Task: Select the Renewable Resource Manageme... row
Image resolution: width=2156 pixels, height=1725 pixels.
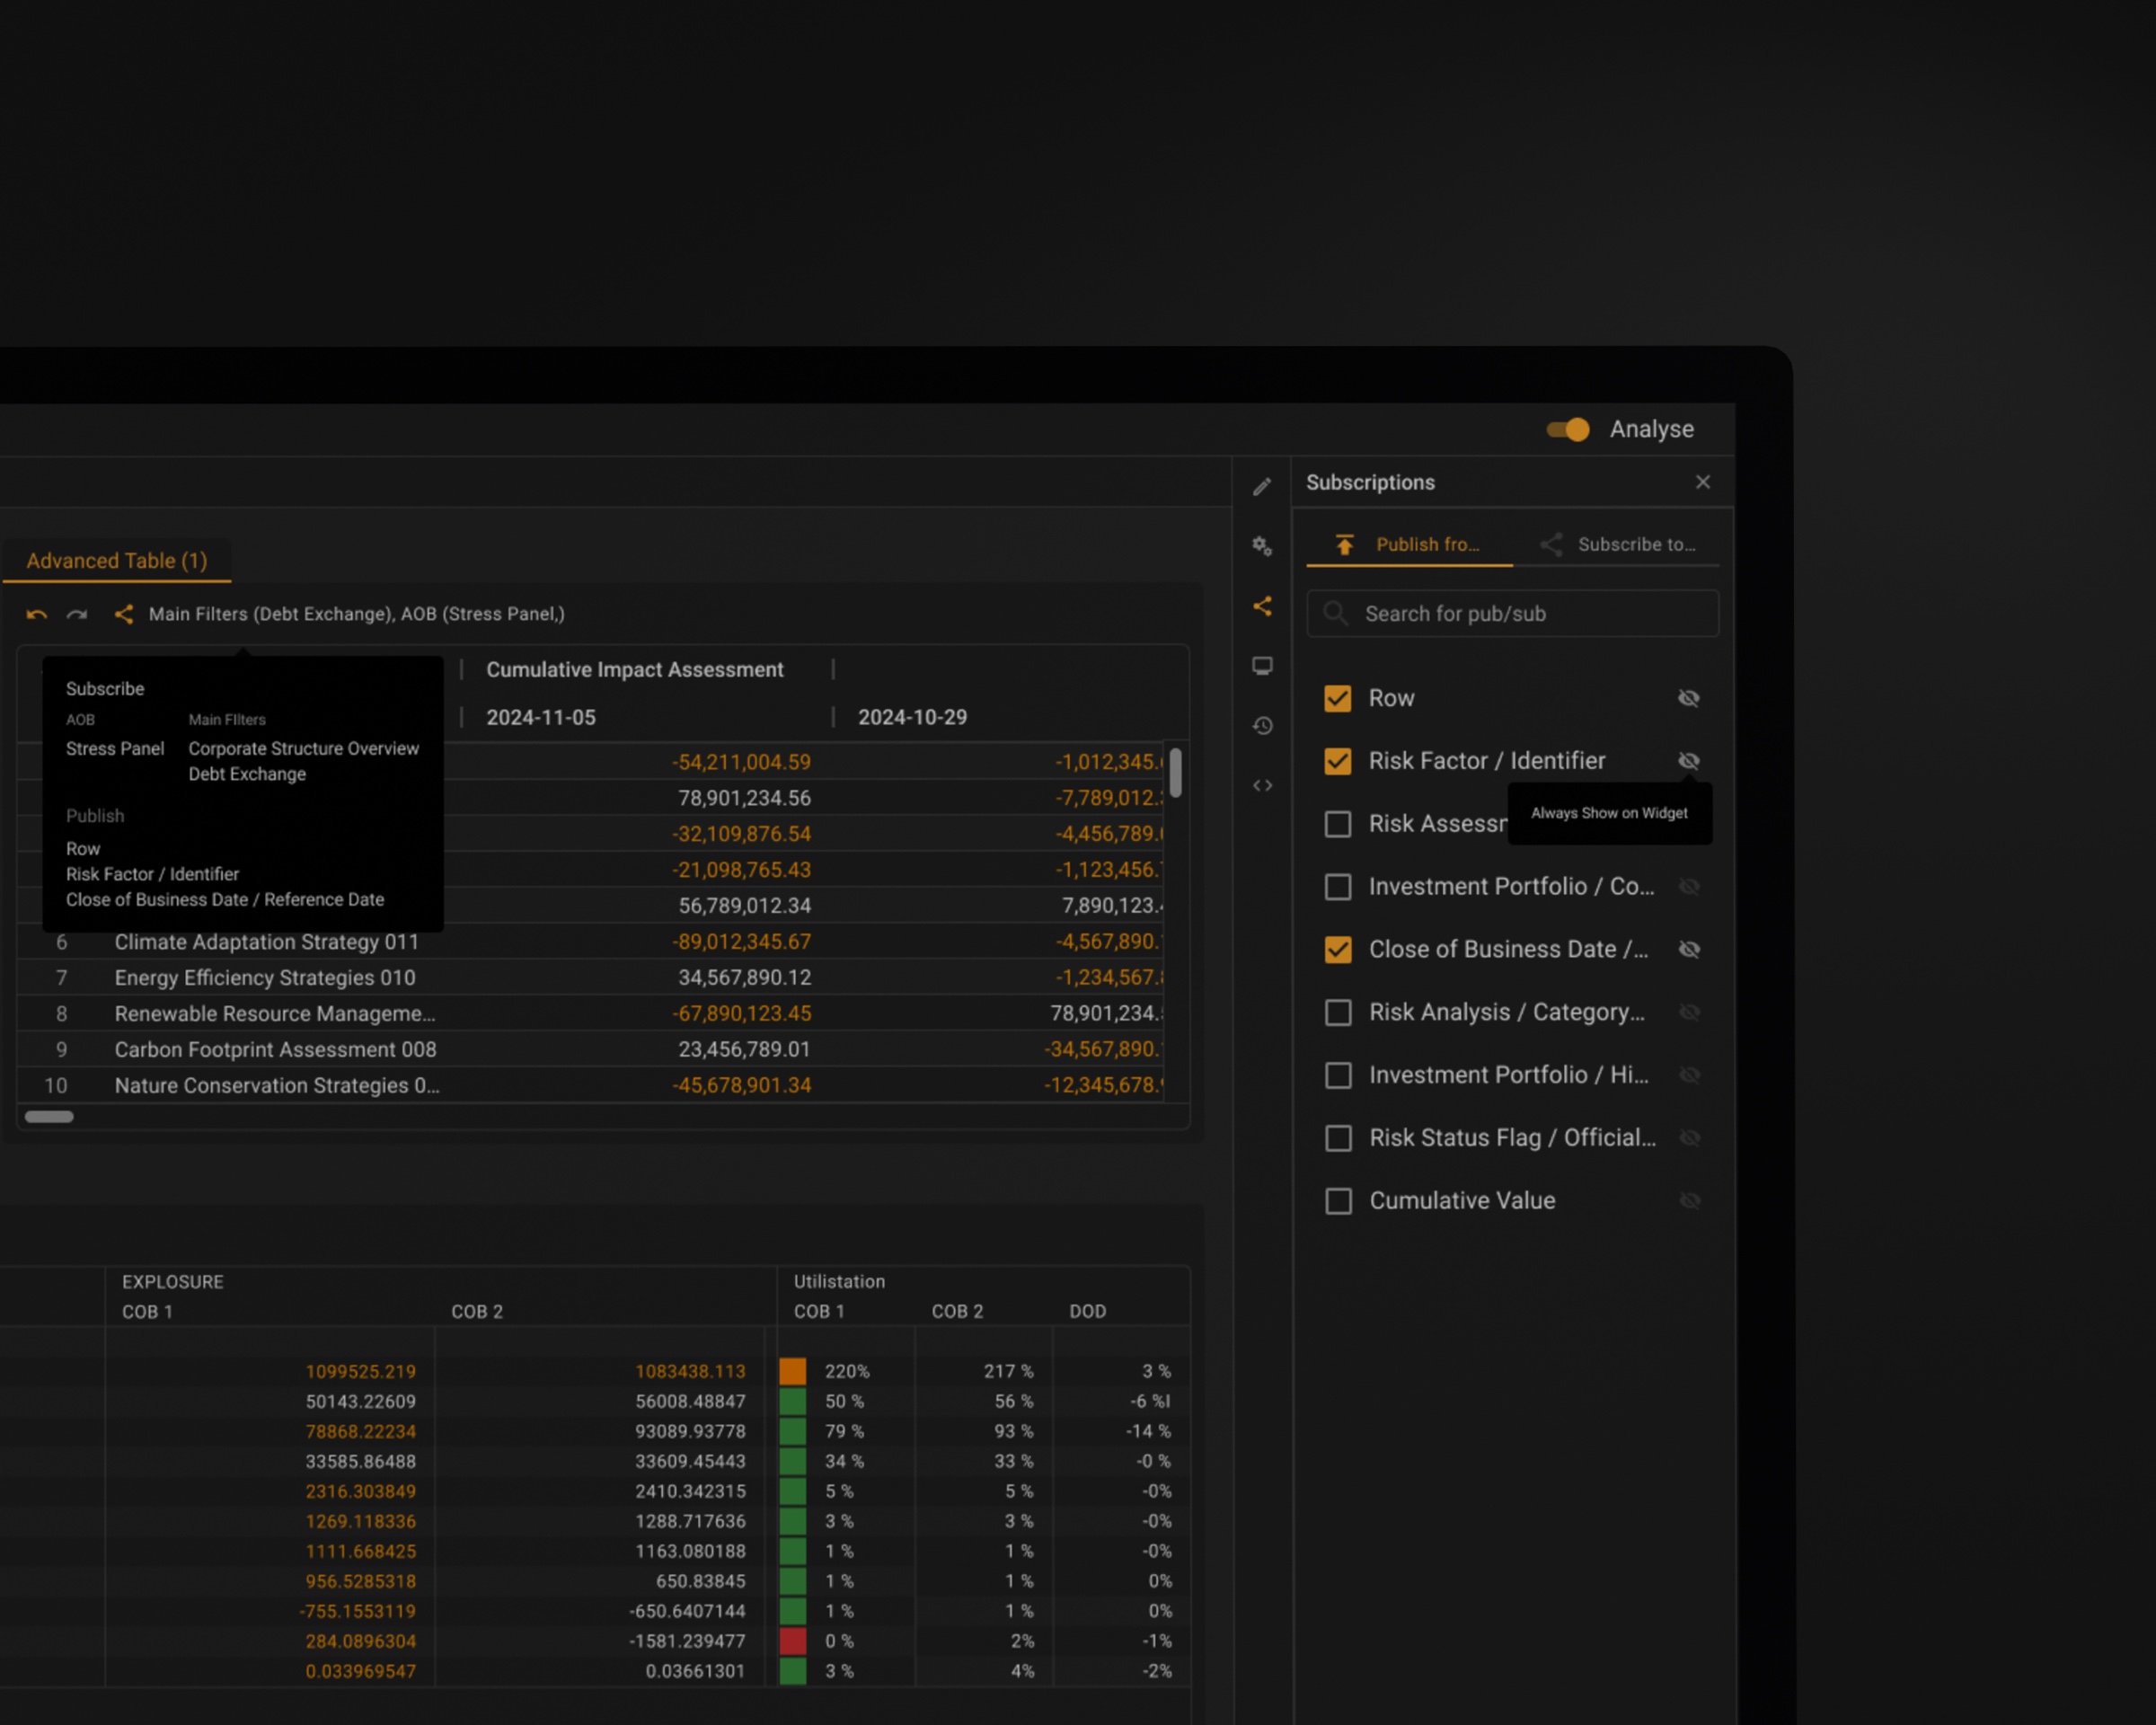Action: (x=590, y=1014)
